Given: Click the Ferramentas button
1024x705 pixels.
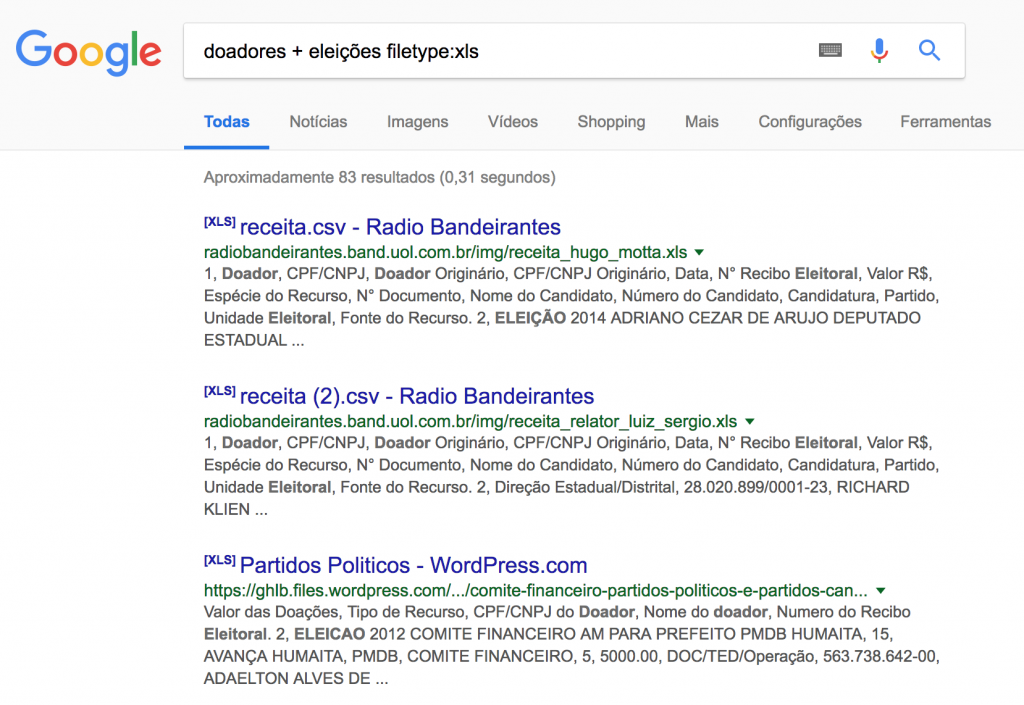Looking at the screenshot, I should pyautogui.click(x=945, y=122).
